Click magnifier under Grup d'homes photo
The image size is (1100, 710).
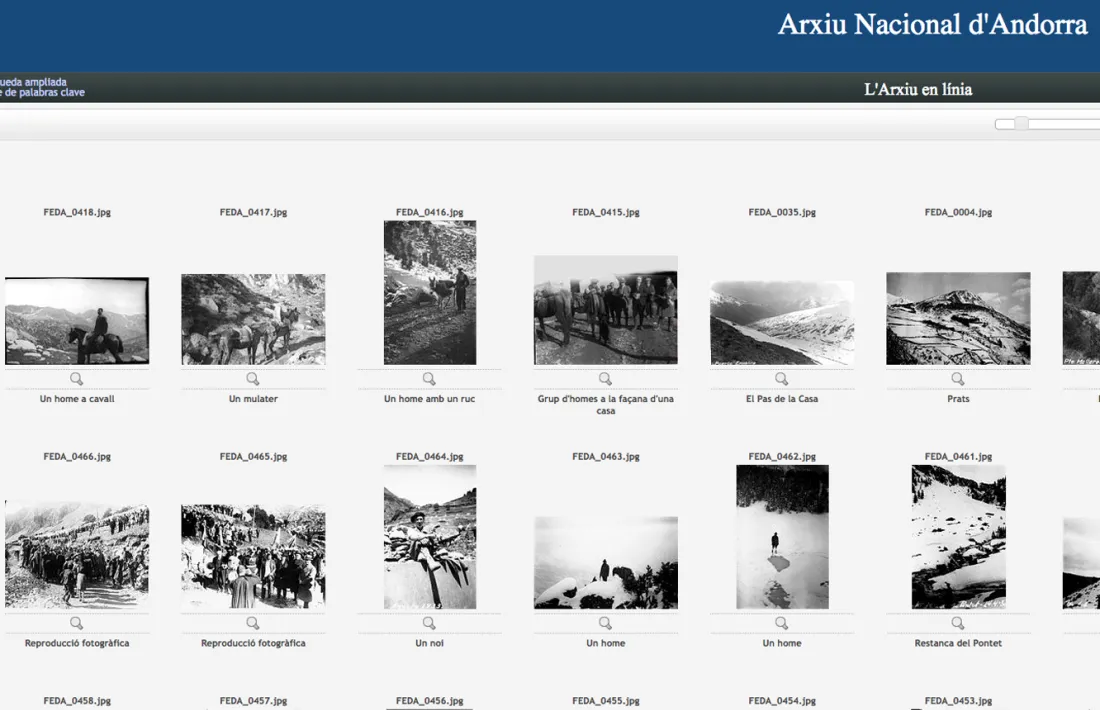click(x=605, y=379)
